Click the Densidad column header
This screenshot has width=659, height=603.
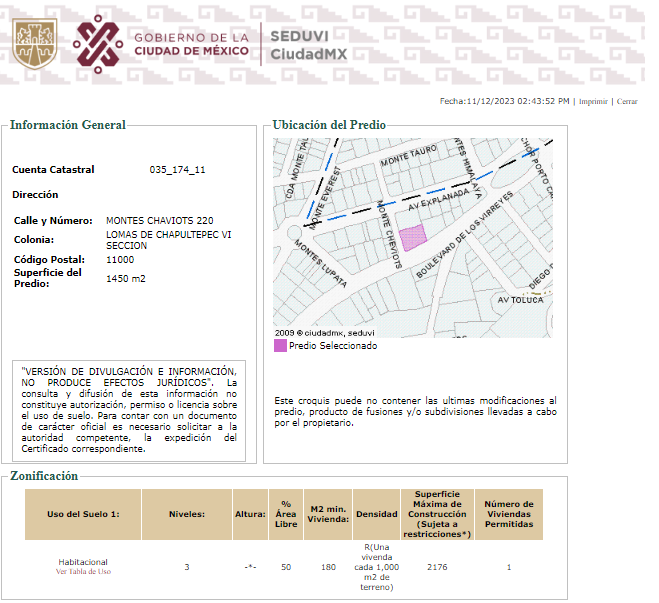click(x=377, y=514)
